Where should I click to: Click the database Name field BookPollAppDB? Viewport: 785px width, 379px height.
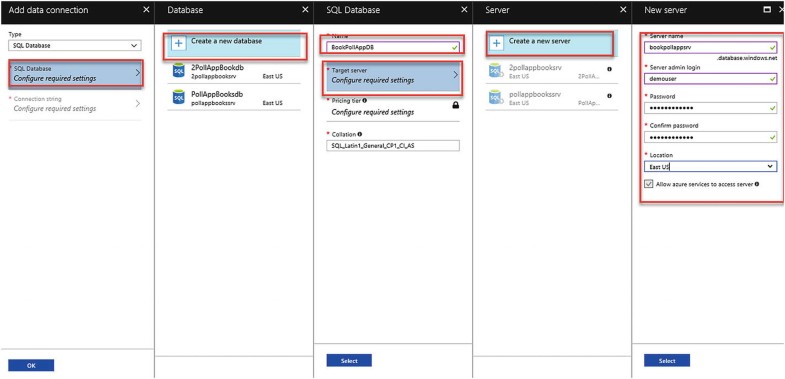(x=392, y=47)
